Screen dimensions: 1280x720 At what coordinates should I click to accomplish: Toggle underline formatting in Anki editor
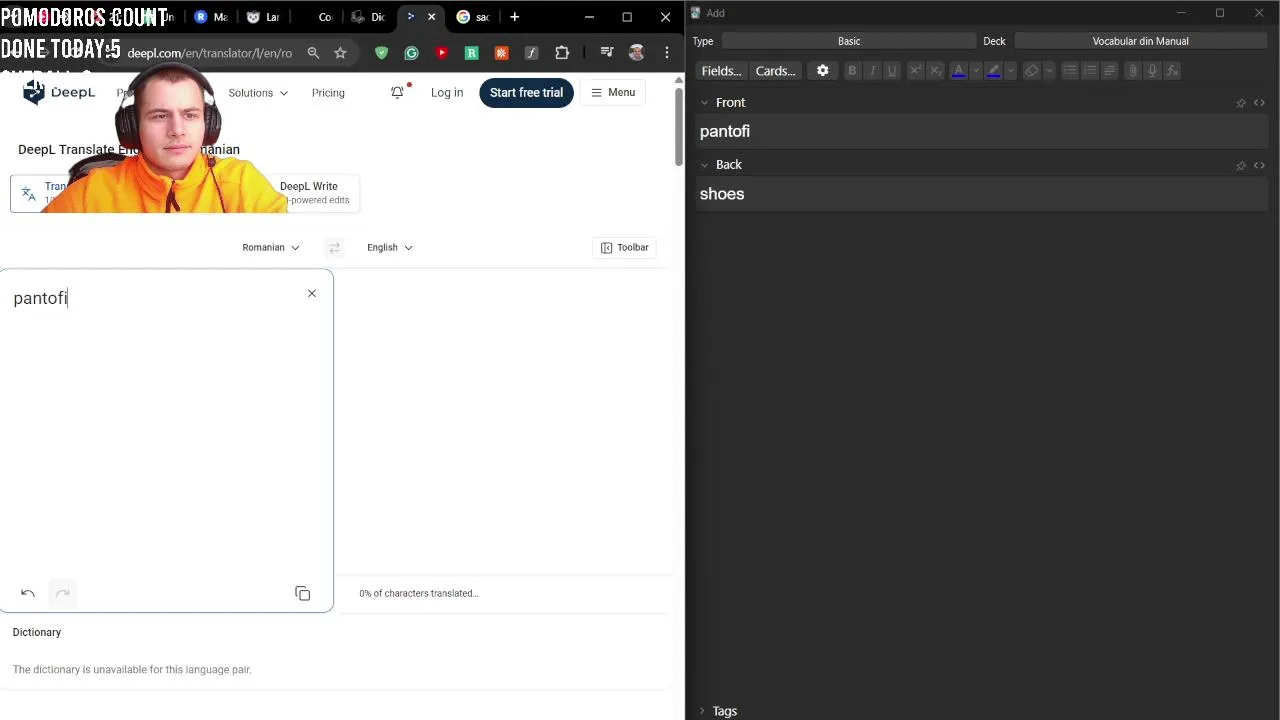pyautogui.click(x=892, y=71)
